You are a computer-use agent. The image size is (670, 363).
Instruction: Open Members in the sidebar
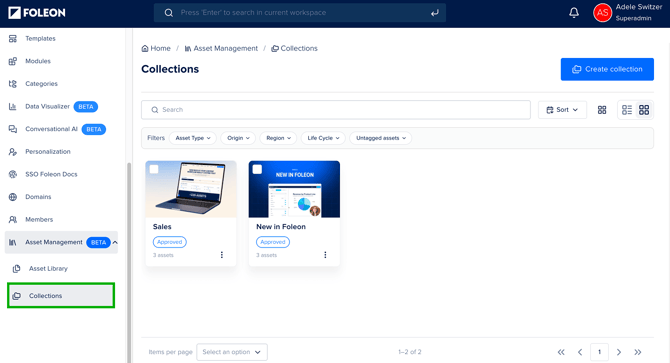[39, 220]
